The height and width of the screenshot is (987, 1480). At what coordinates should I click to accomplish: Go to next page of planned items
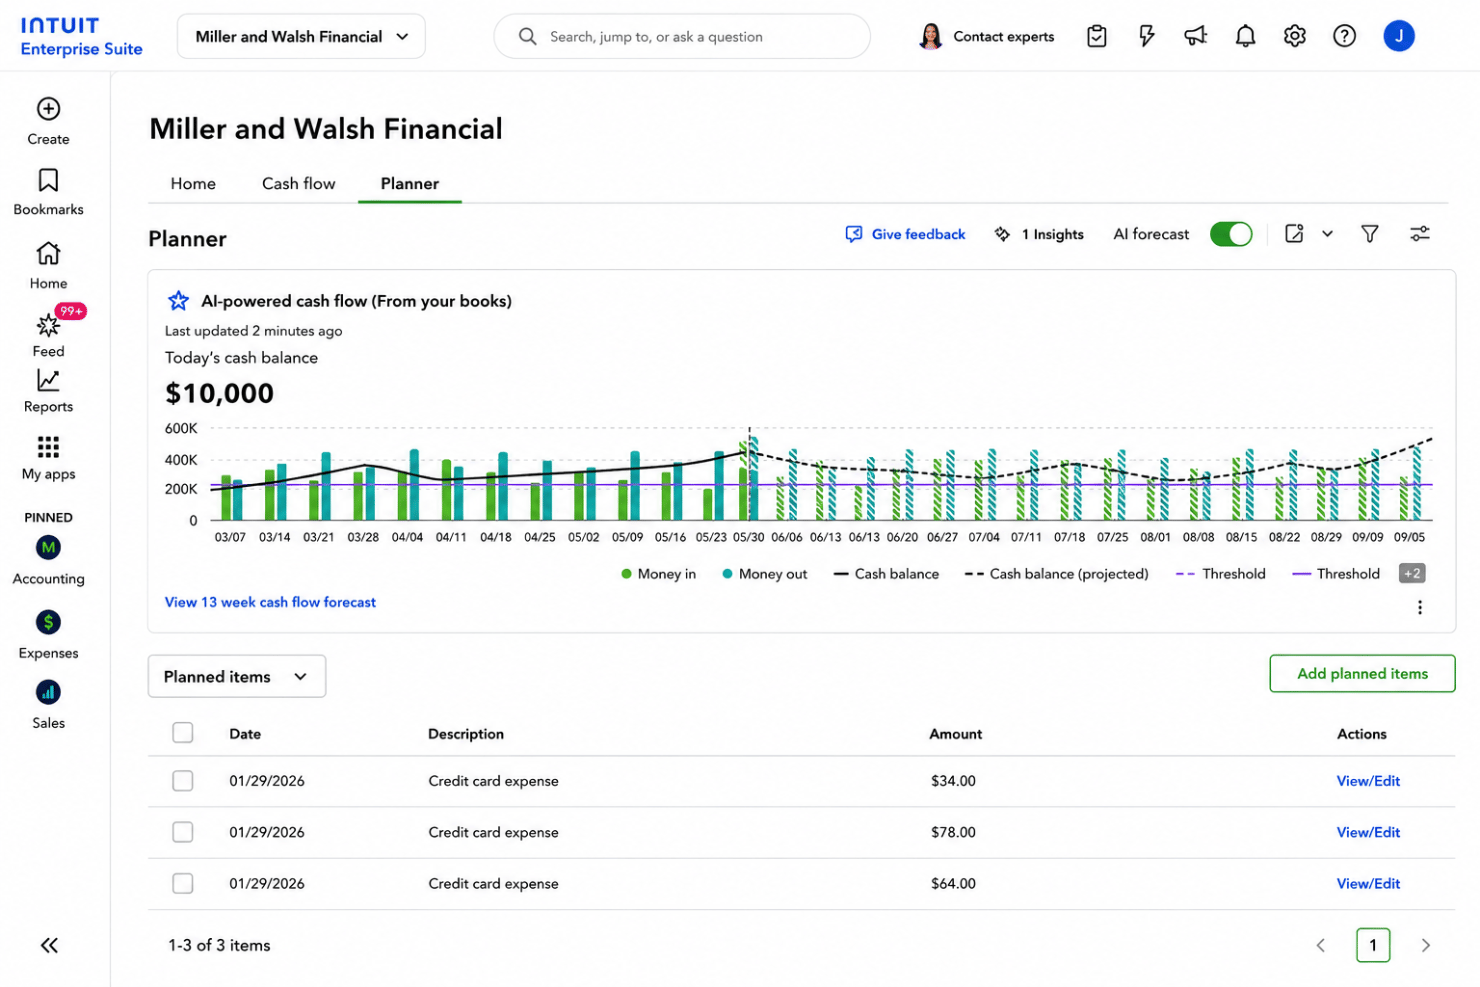(1426, 945)
